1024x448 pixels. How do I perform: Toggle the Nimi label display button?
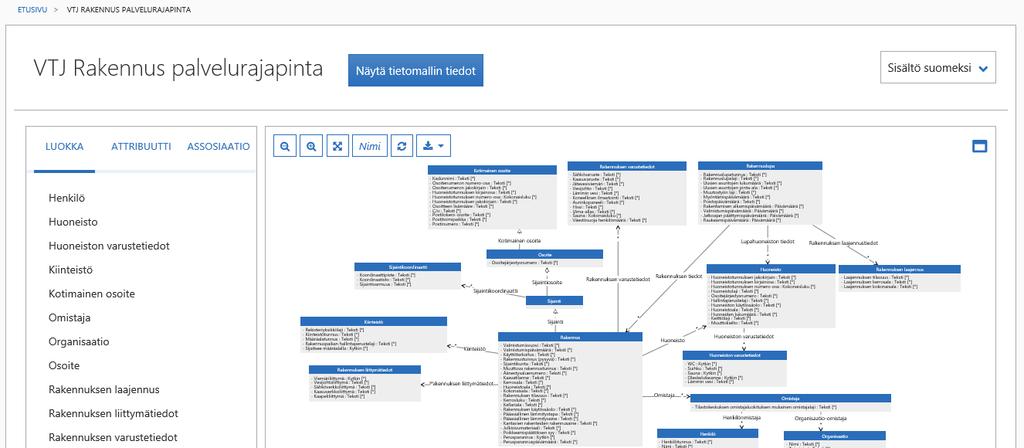370,146
